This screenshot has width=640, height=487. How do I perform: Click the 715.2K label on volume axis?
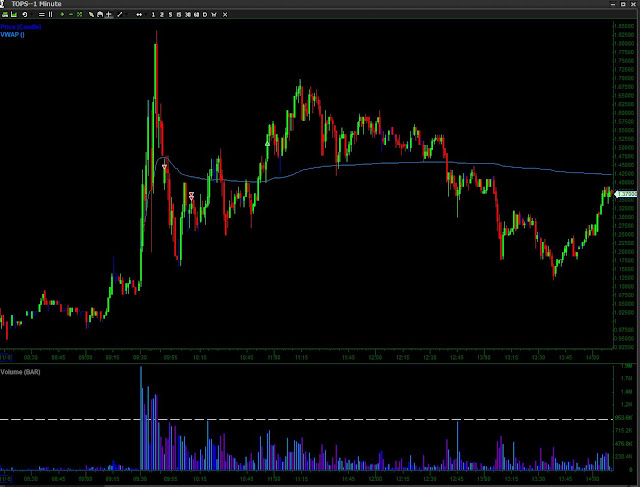point(624,431)
